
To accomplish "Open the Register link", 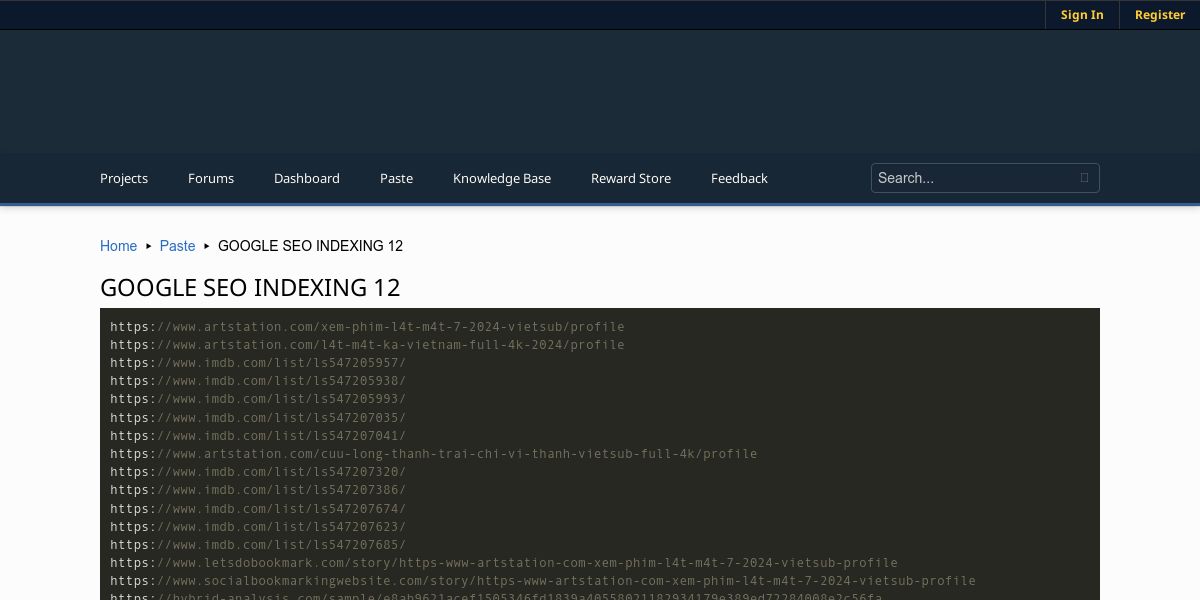I will pos(1160,15).
